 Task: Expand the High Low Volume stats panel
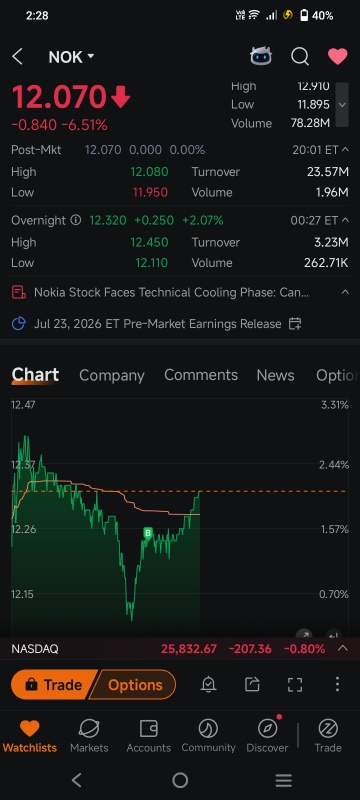pyautogui.click(x=342, y=105)
